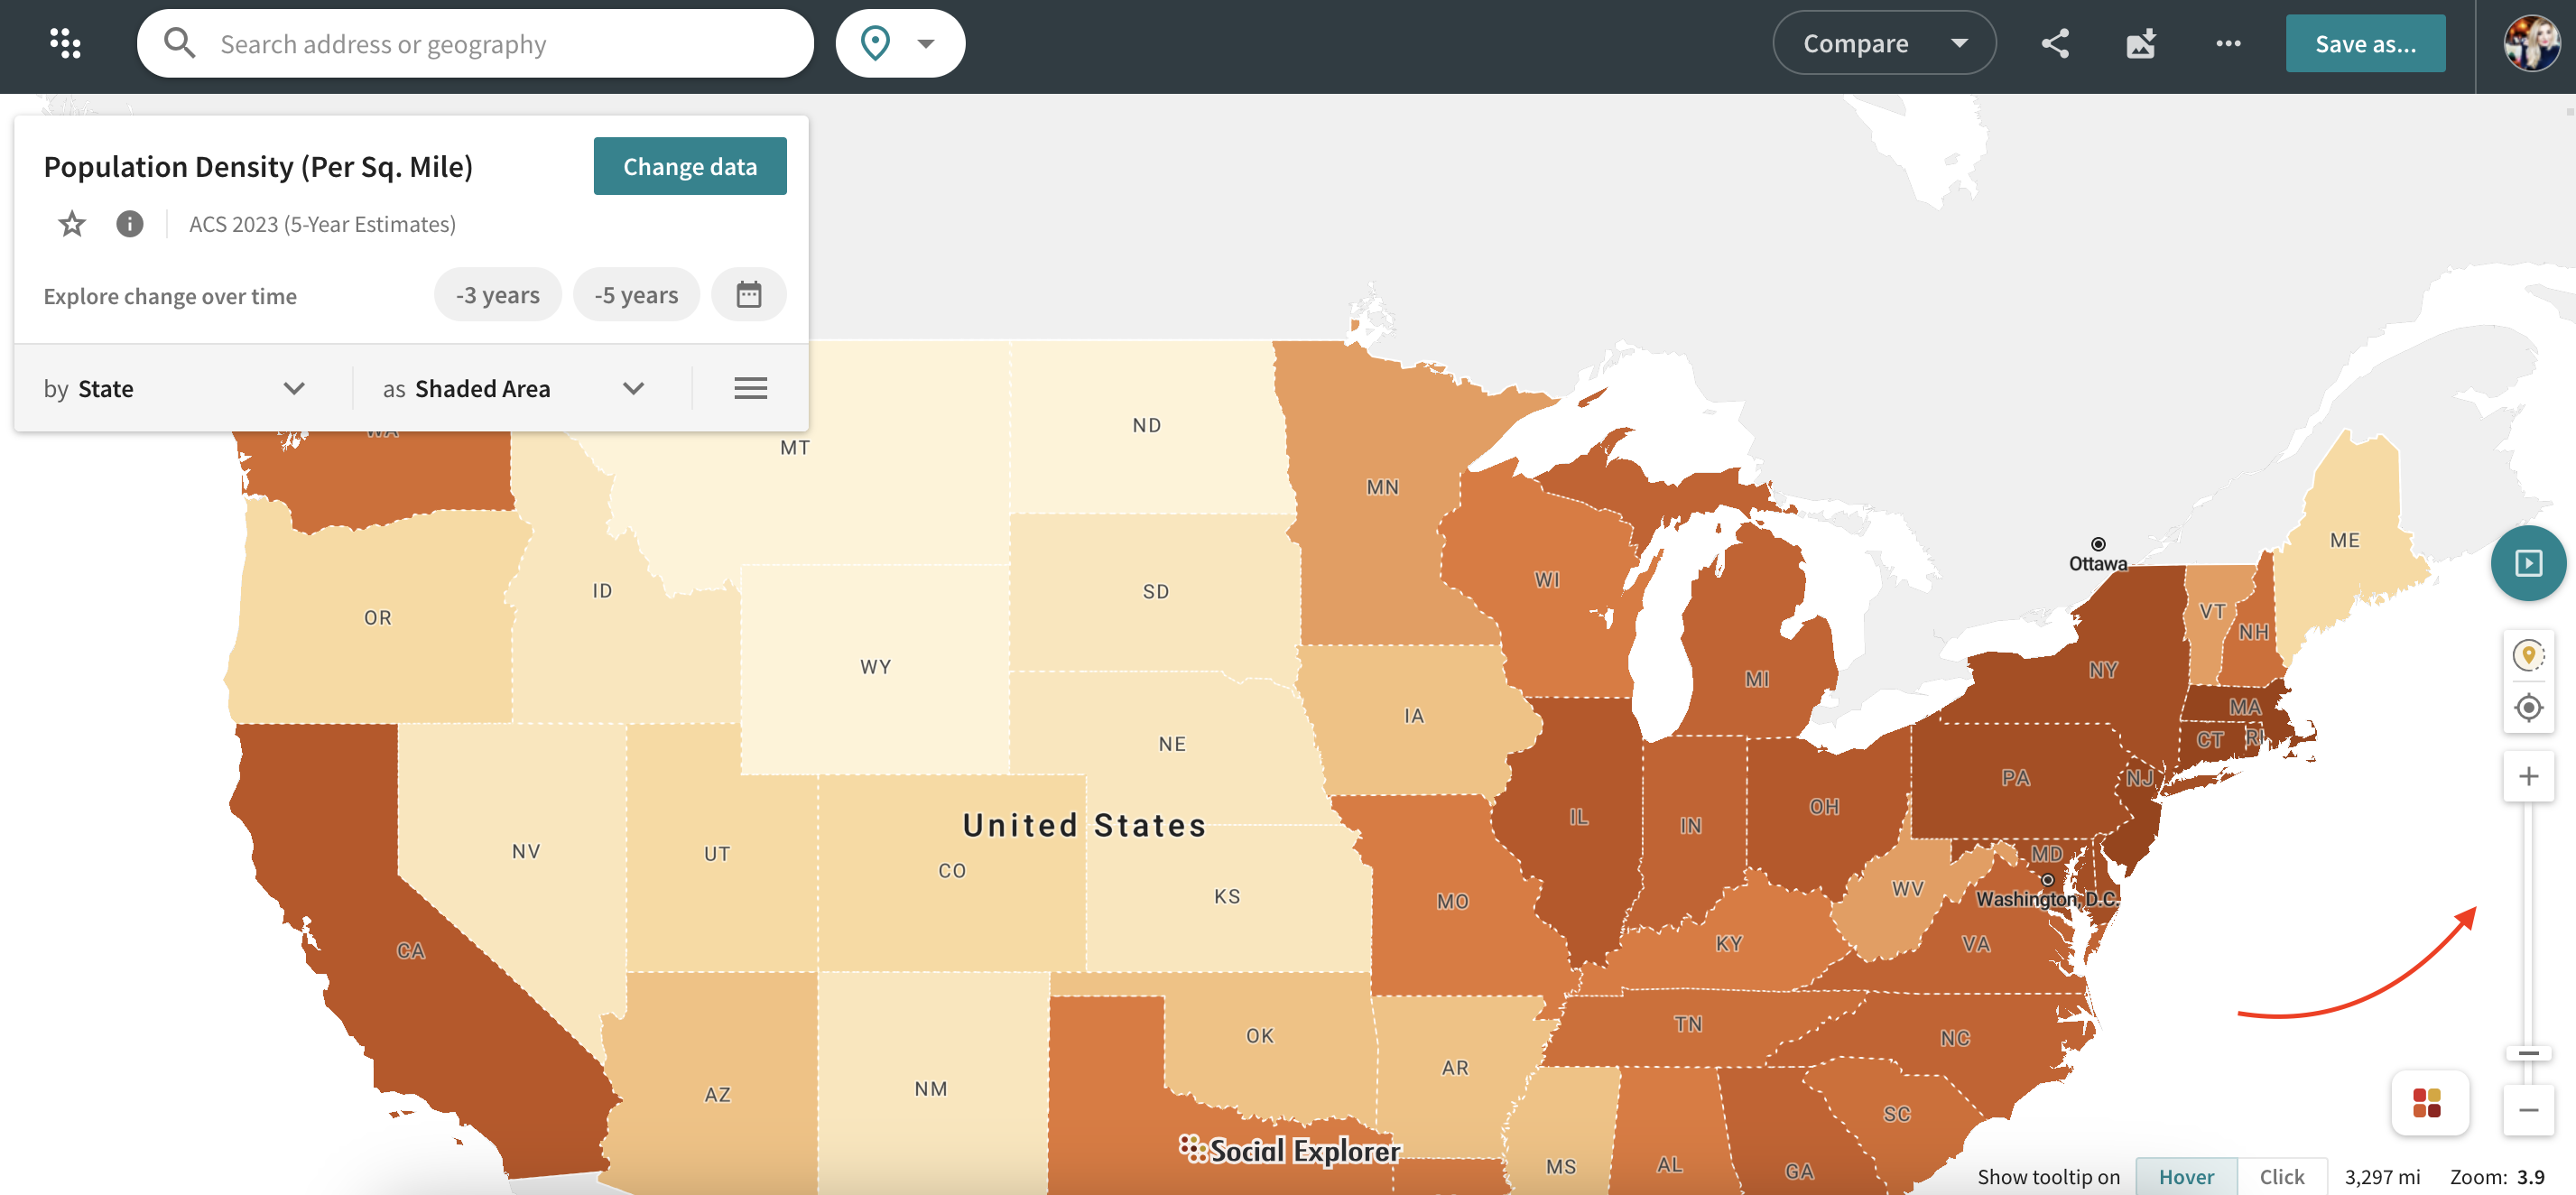Screen dimensions: 2576x1195
Task: Click the share icon in top bar
Action: [x=2055, y=43]
